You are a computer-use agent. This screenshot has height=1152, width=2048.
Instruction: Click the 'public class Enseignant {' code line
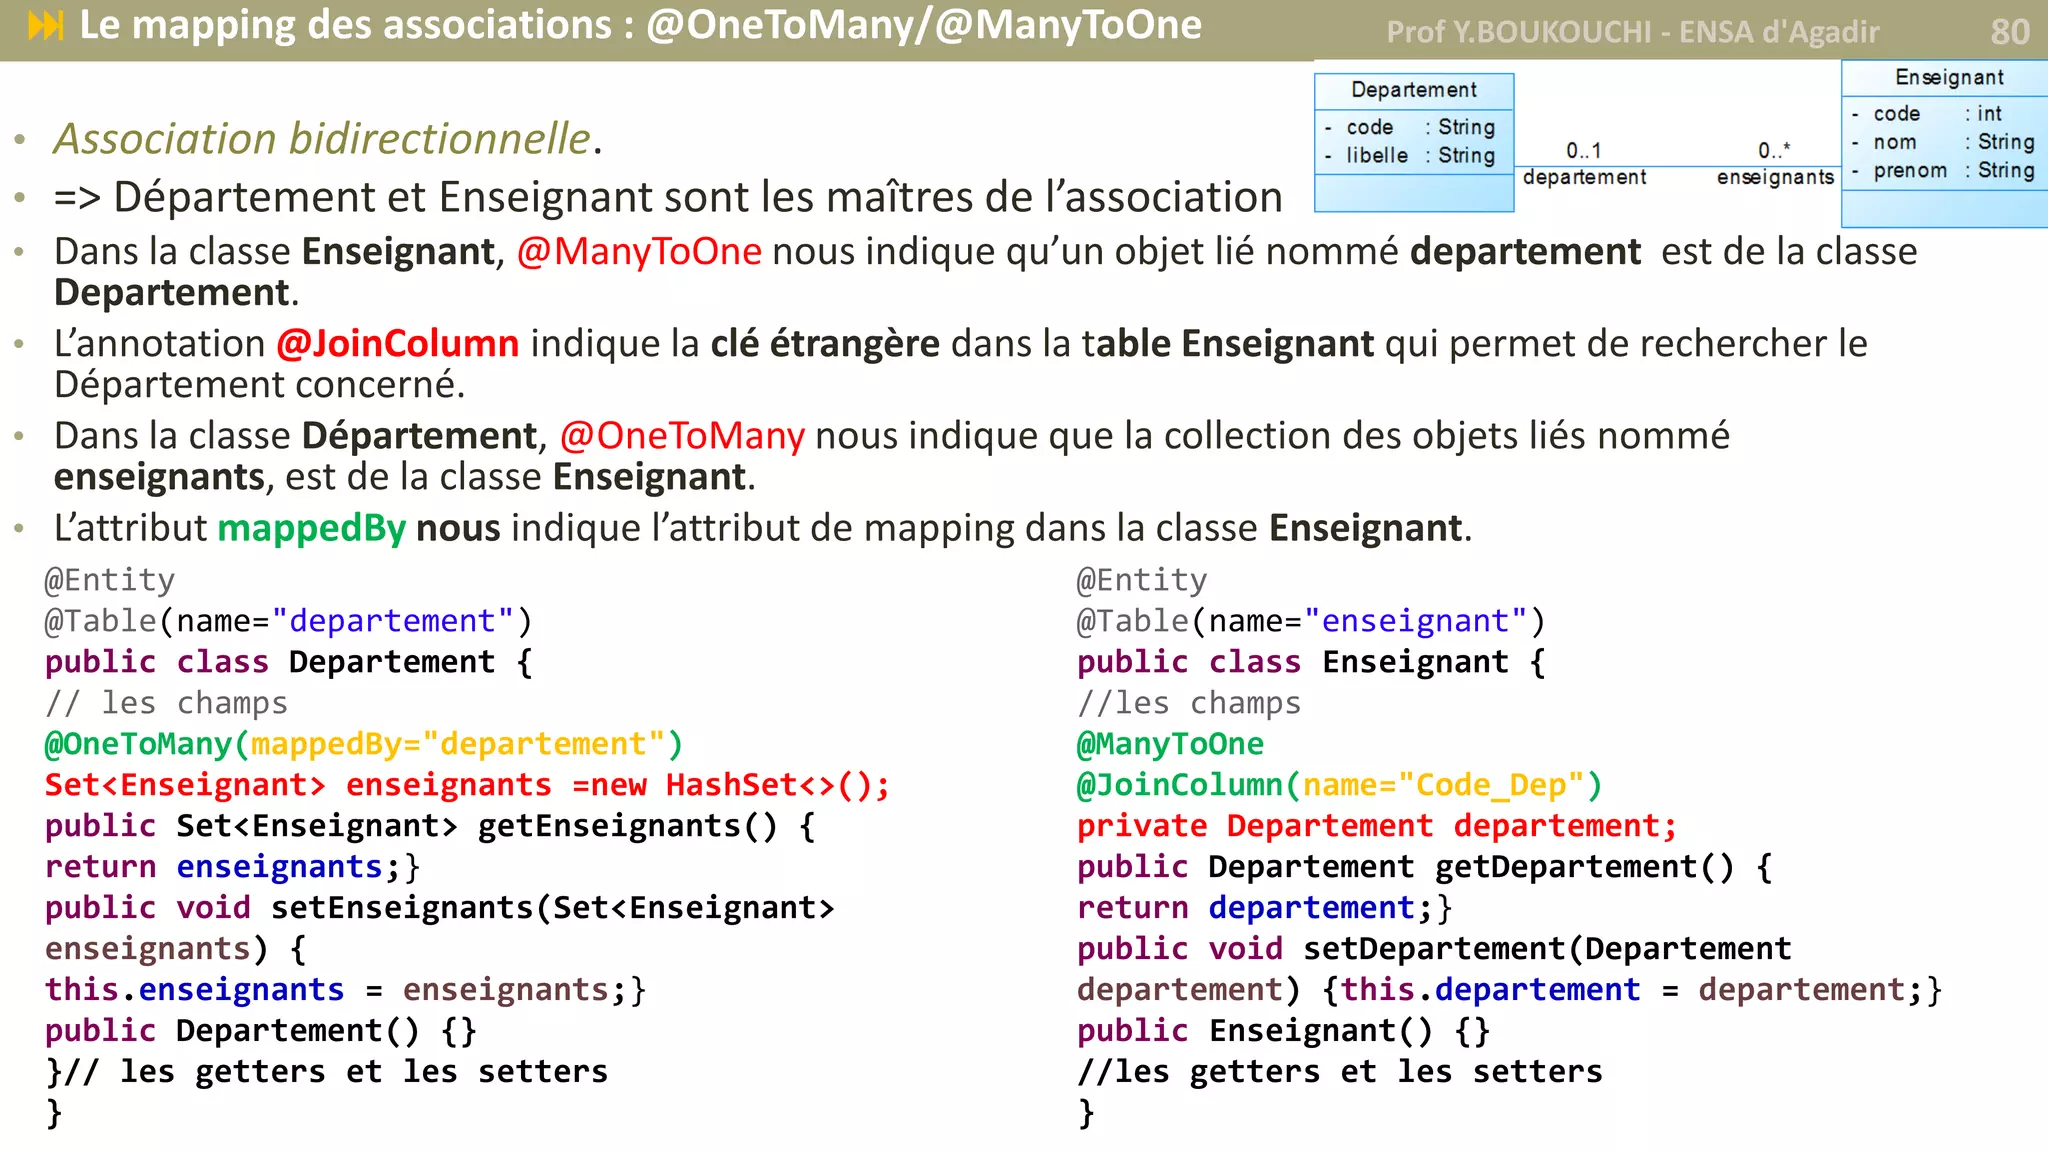(1311, 662)
